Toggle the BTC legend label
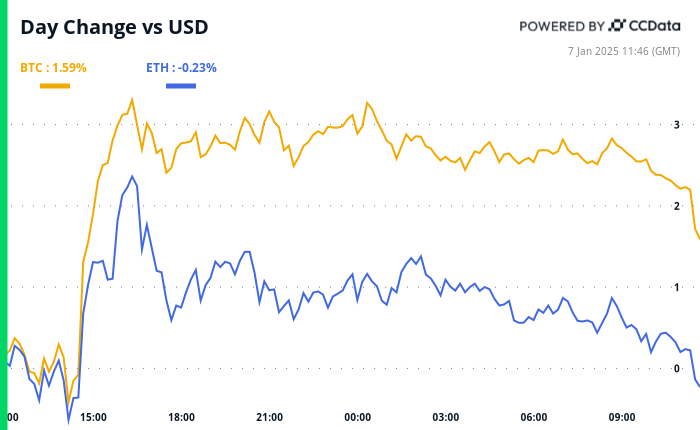Image resolution: width=700 pixels, height=430 pixels. [x=54, y=68]
